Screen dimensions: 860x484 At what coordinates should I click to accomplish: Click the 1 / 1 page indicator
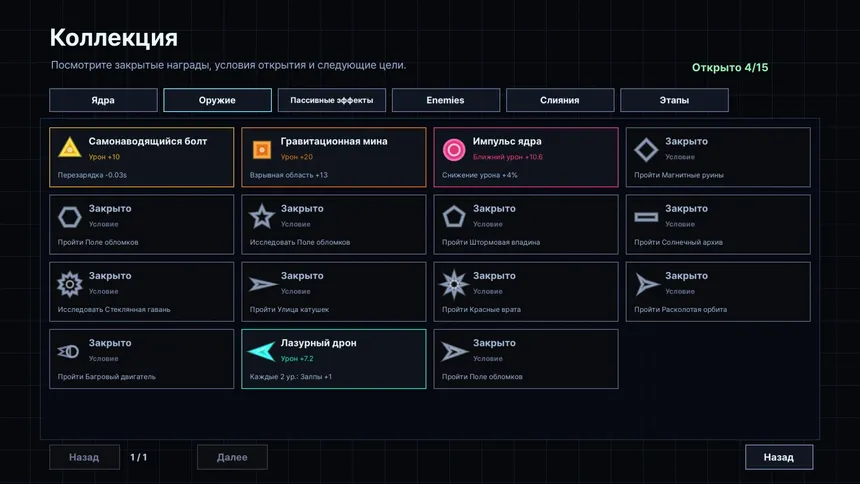coord(138,457)
